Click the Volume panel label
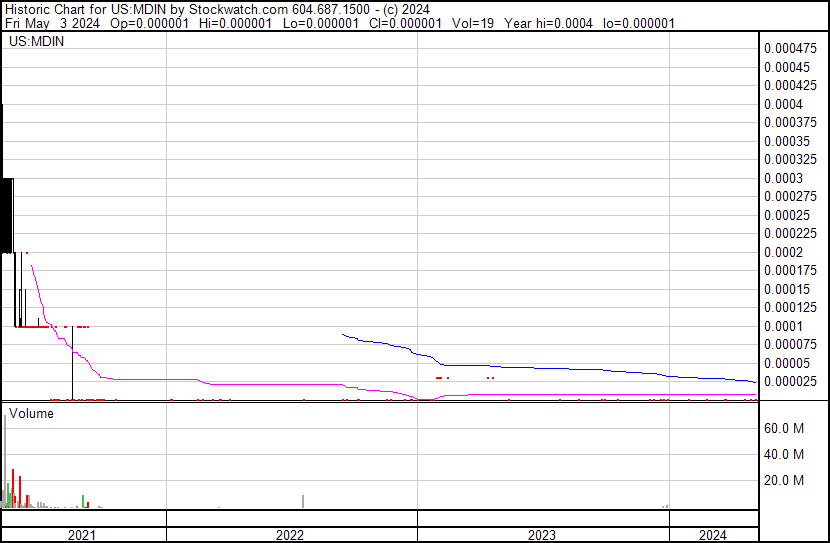Viewport: 830px width, 543px height. coord(31,413)
